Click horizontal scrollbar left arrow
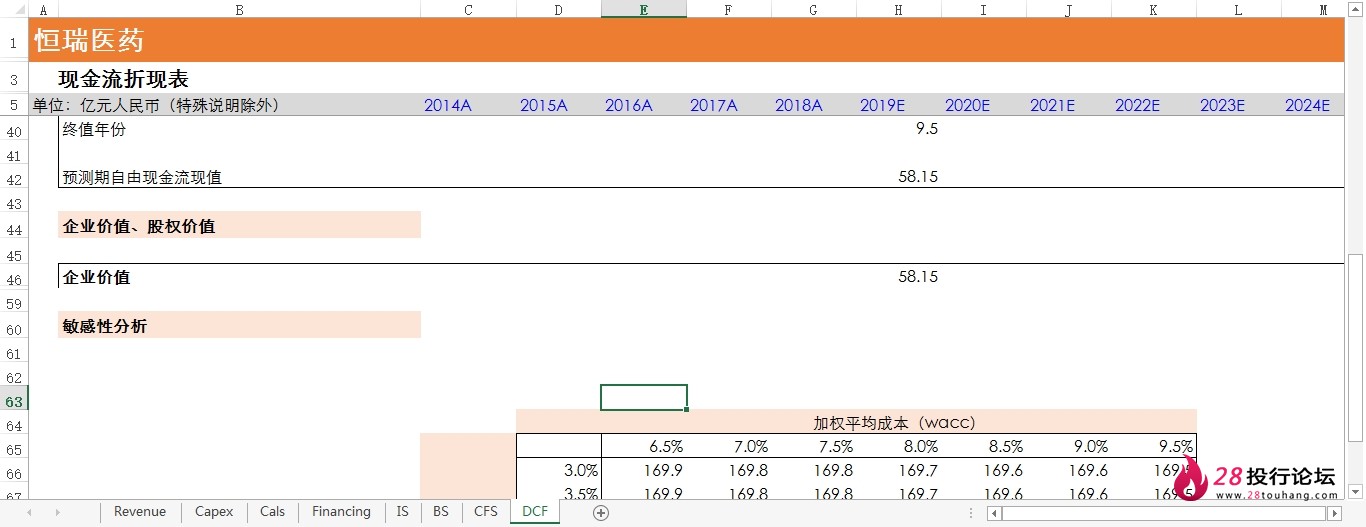The width and height of the screenshot is (1366, 527). click(993, 513)
